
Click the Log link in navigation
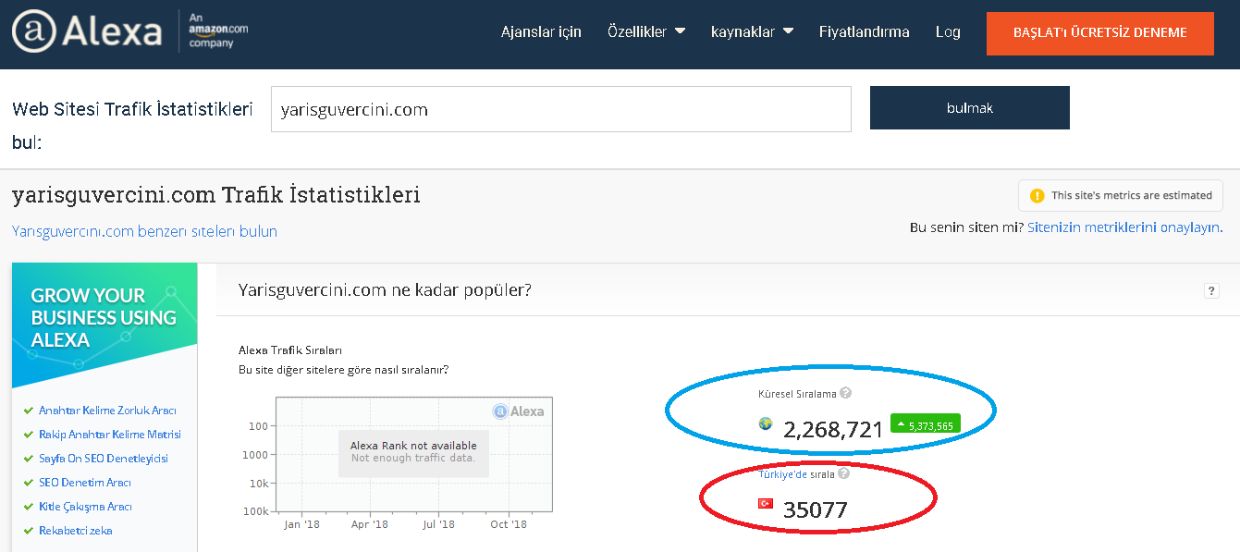[948, 32]
